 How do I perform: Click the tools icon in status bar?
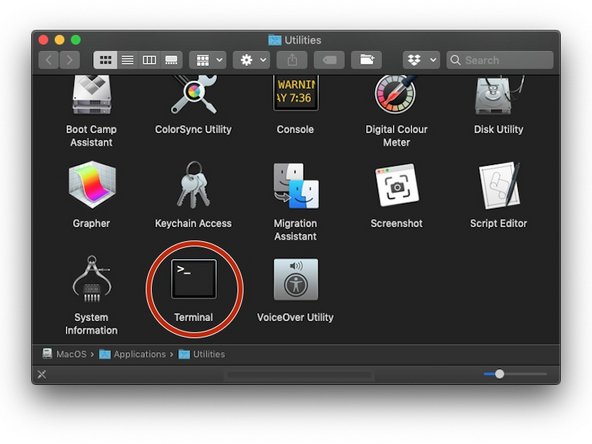tap(42, 375)
